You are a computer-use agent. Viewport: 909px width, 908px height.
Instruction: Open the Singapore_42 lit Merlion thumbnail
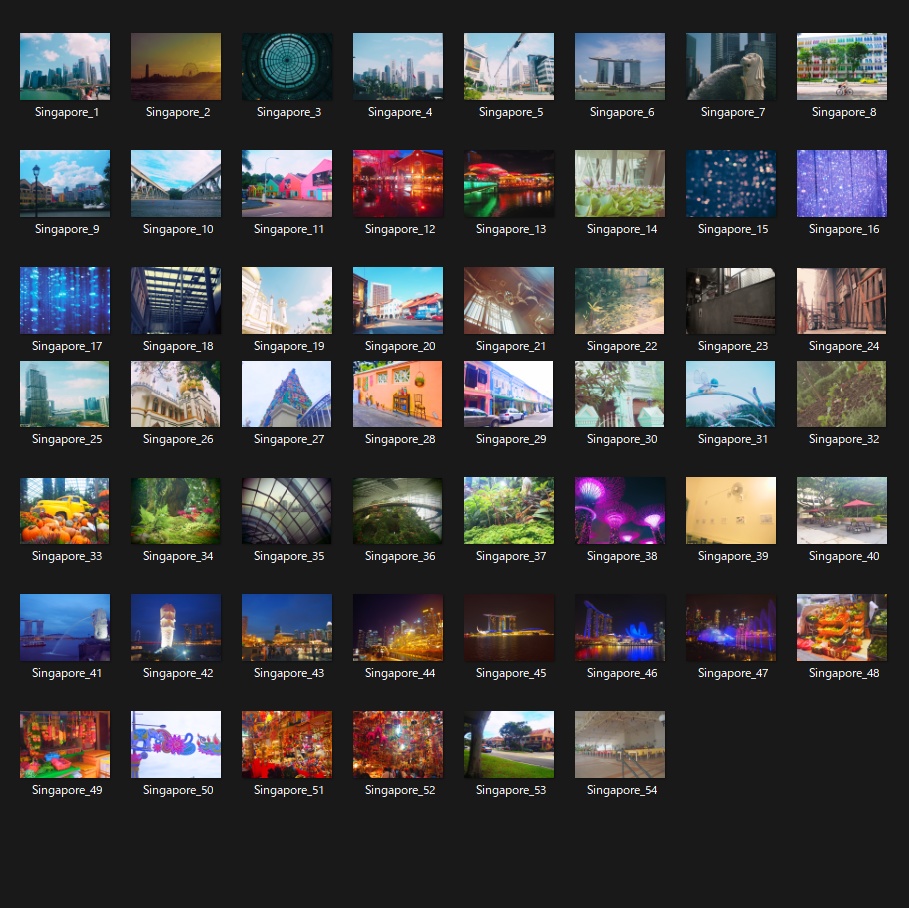(176, 628)
